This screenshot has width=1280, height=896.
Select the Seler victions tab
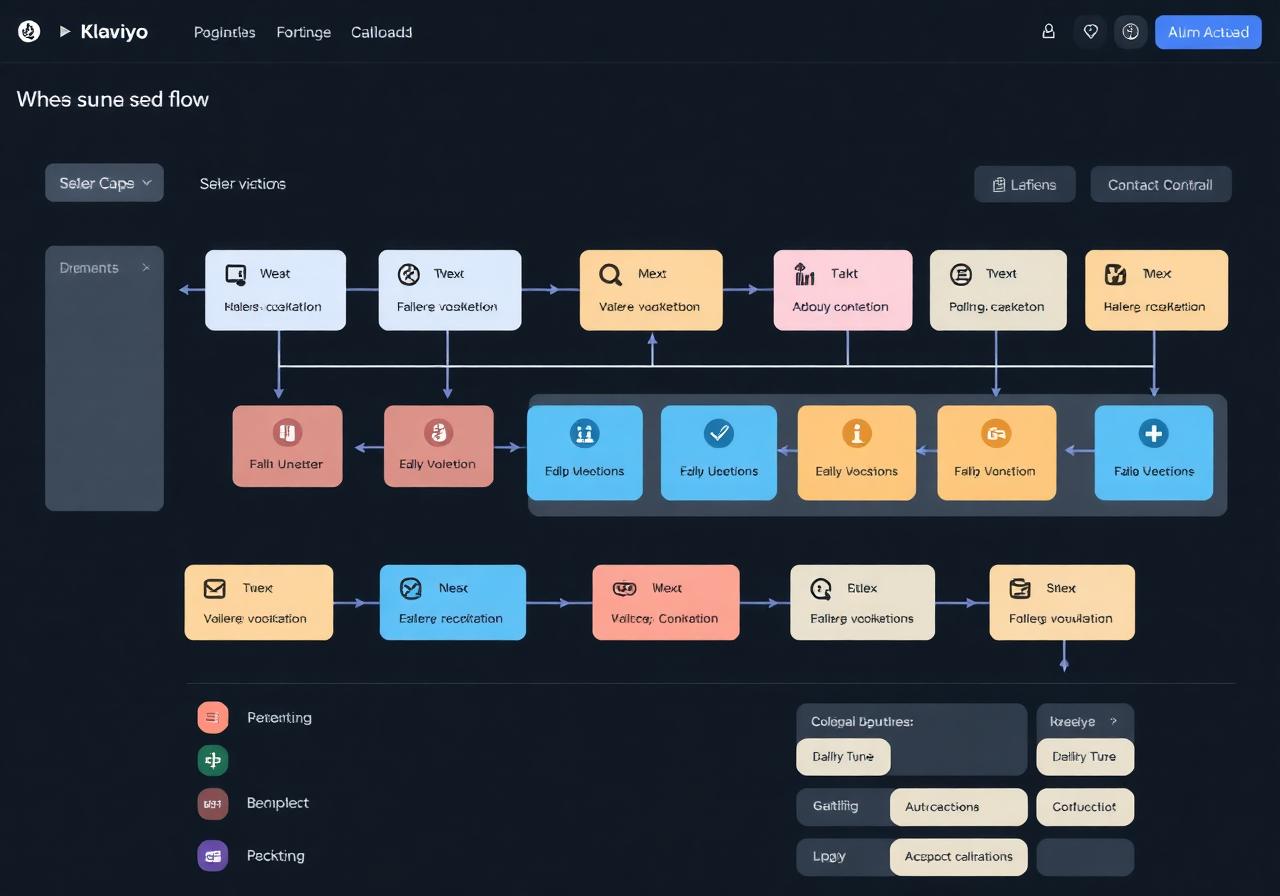(242, 184)
